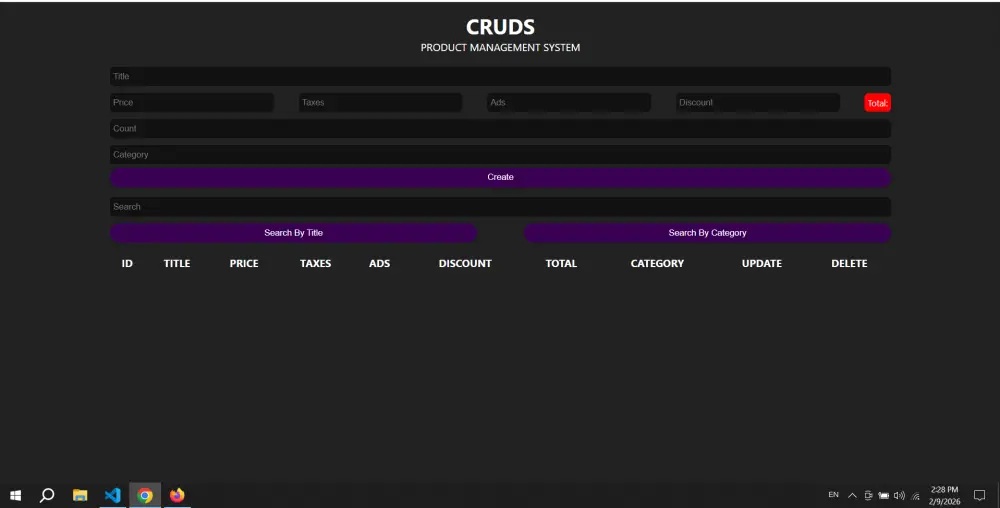
Task: Click the Discount input field
Action: [758, 103]
